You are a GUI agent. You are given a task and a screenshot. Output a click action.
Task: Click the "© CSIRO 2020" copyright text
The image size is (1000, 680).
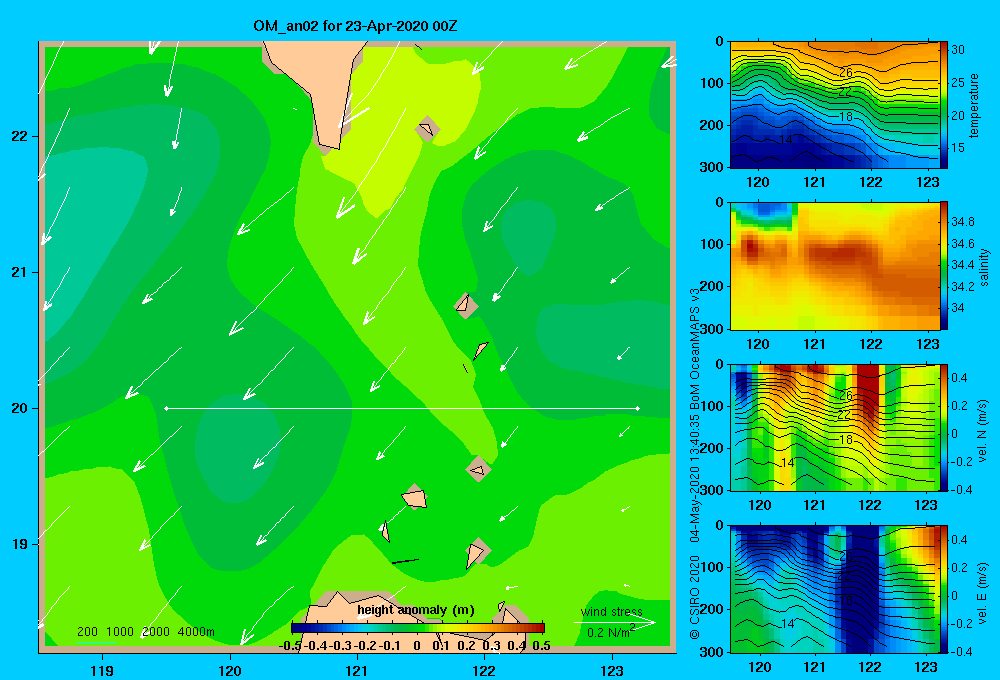pyautogui.click(x=695, y=597)
